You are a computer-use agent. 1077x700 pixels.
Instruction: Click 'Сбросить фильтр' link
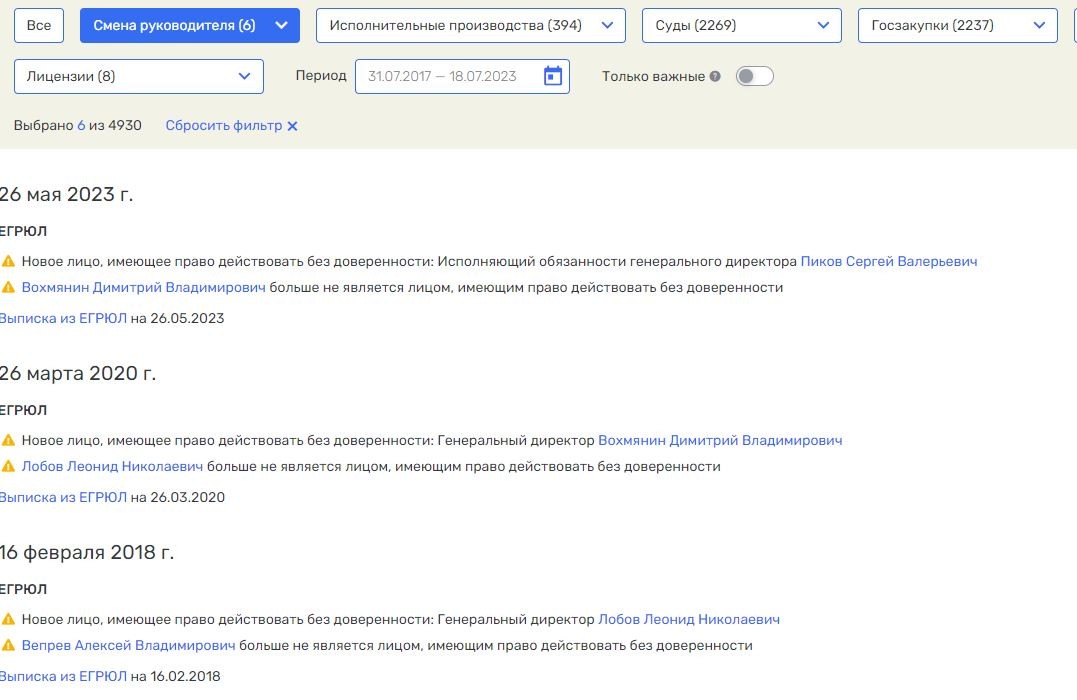pos(224,126)
